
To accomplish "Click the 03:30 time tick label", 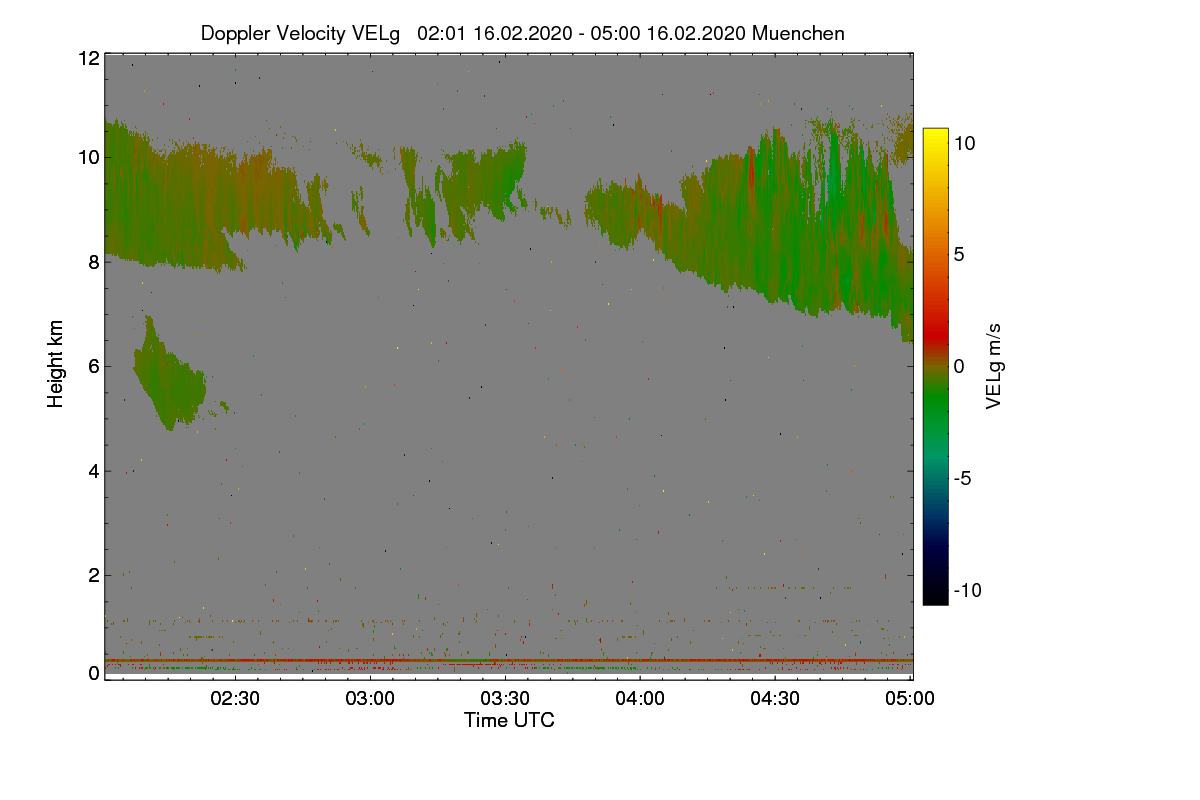I will [x=506, y=699].
